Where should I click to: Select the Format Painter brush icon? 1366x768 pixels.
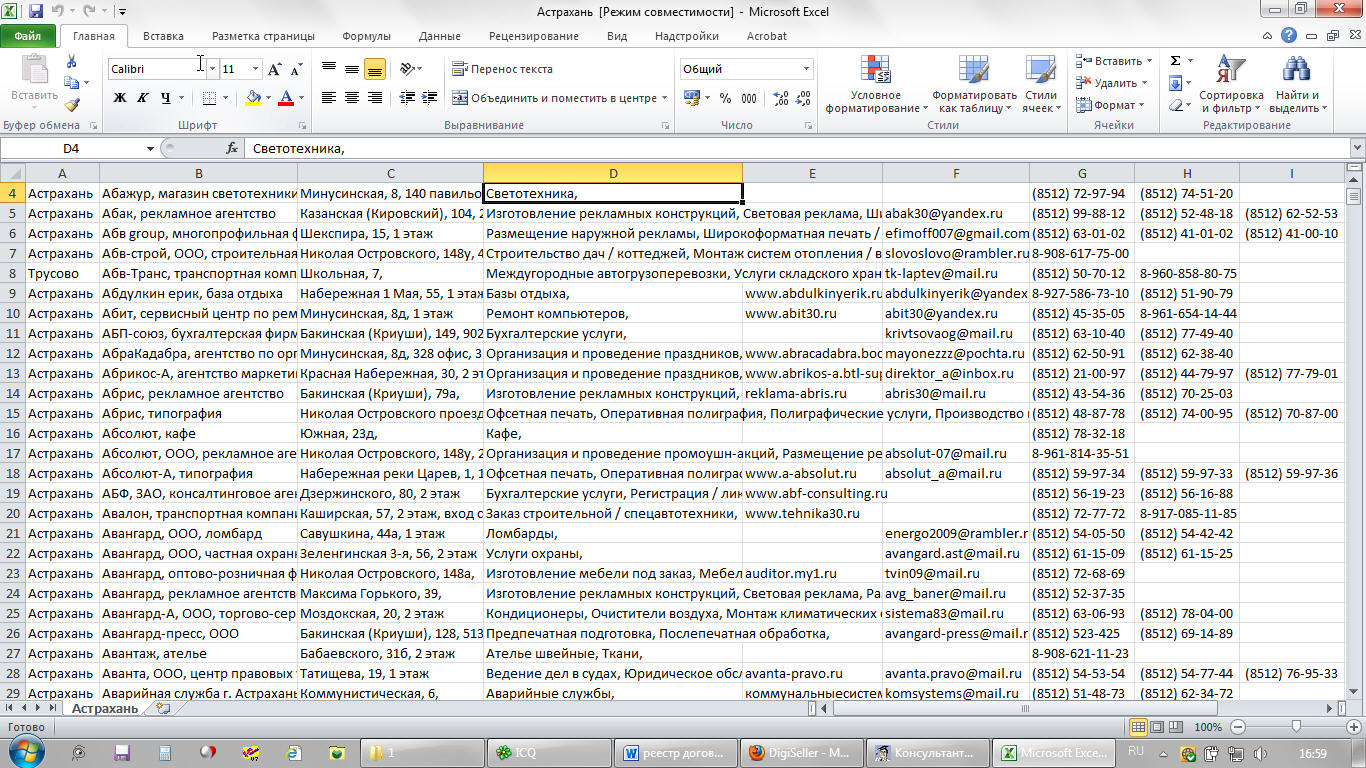click(72, 105)
